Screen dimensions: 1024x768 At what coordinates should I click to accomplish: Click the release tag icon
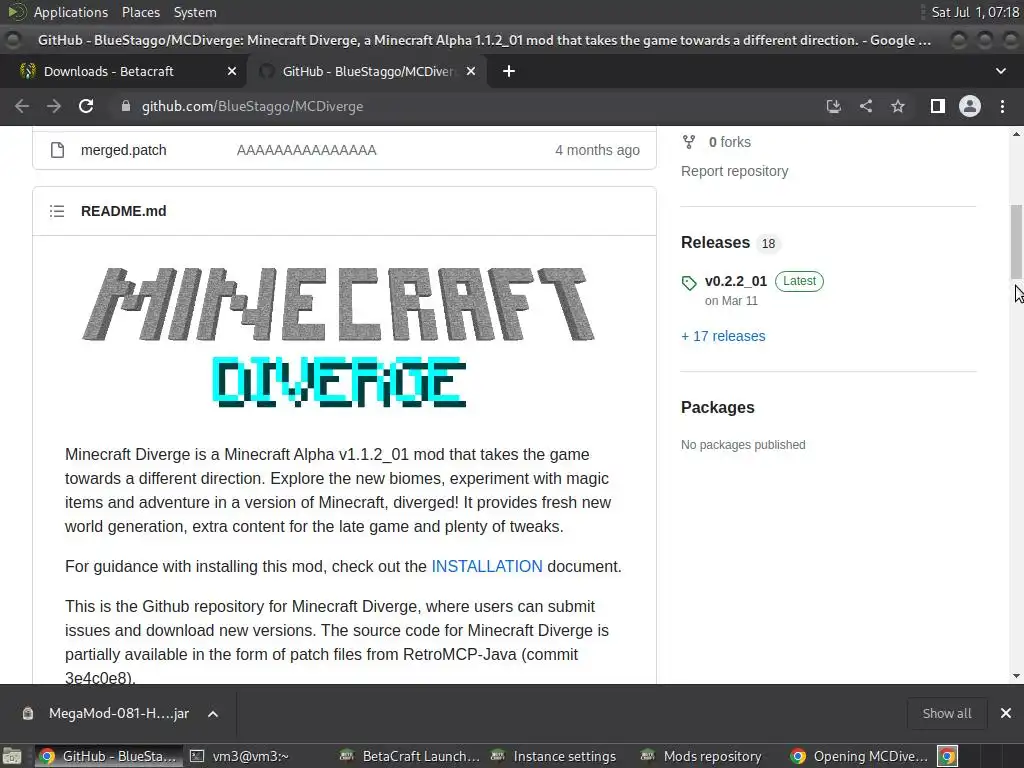pyautogui.click(x=689, y=283)
